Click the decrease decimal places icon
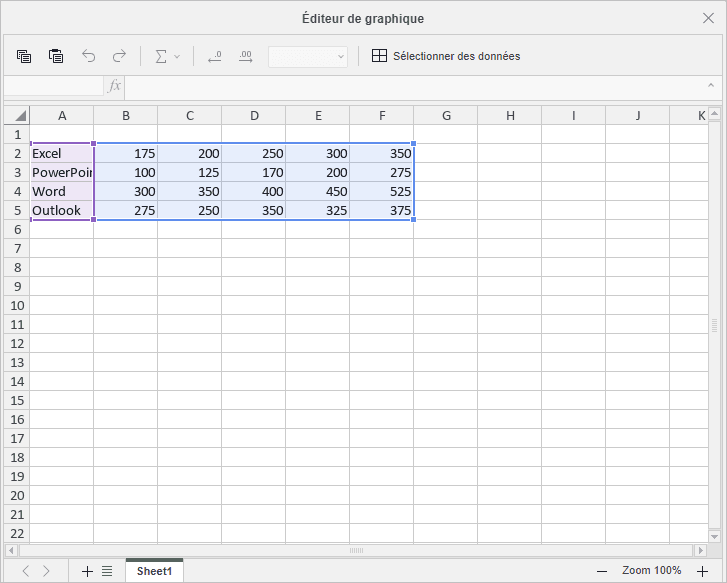This screenshot has height=583, width=727. click(x=214, y=56)
